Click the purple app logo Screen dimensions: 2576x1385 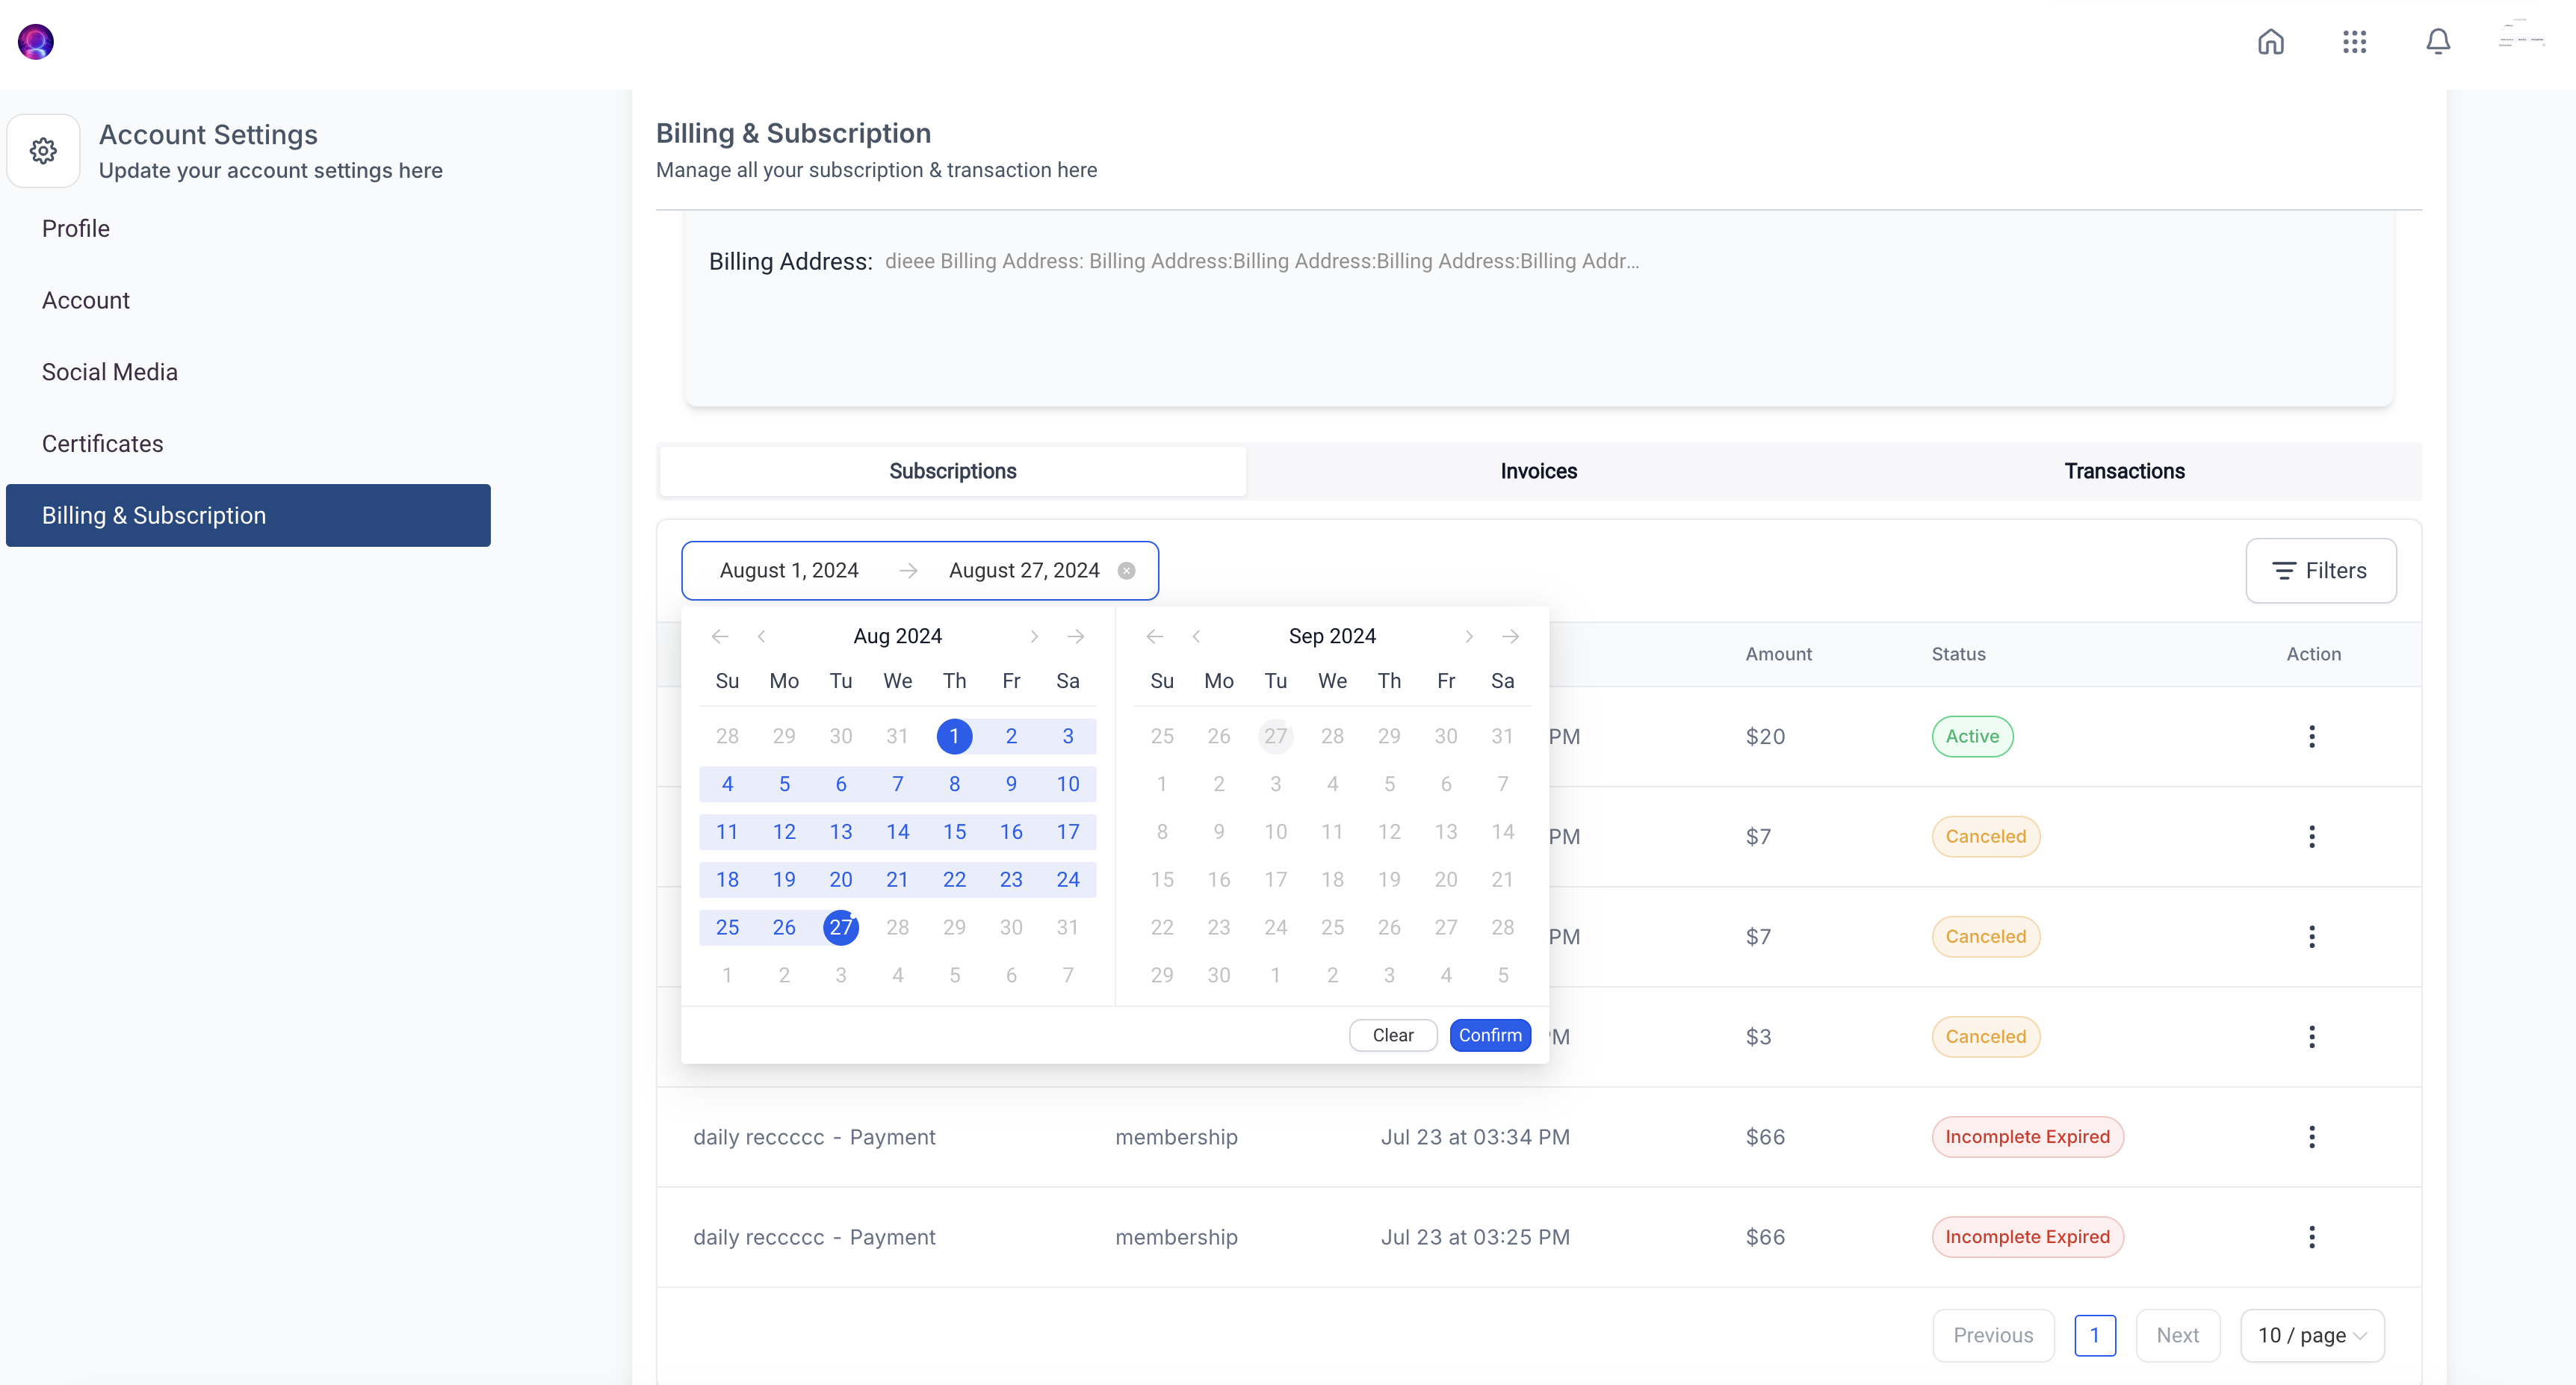[36, 42]
